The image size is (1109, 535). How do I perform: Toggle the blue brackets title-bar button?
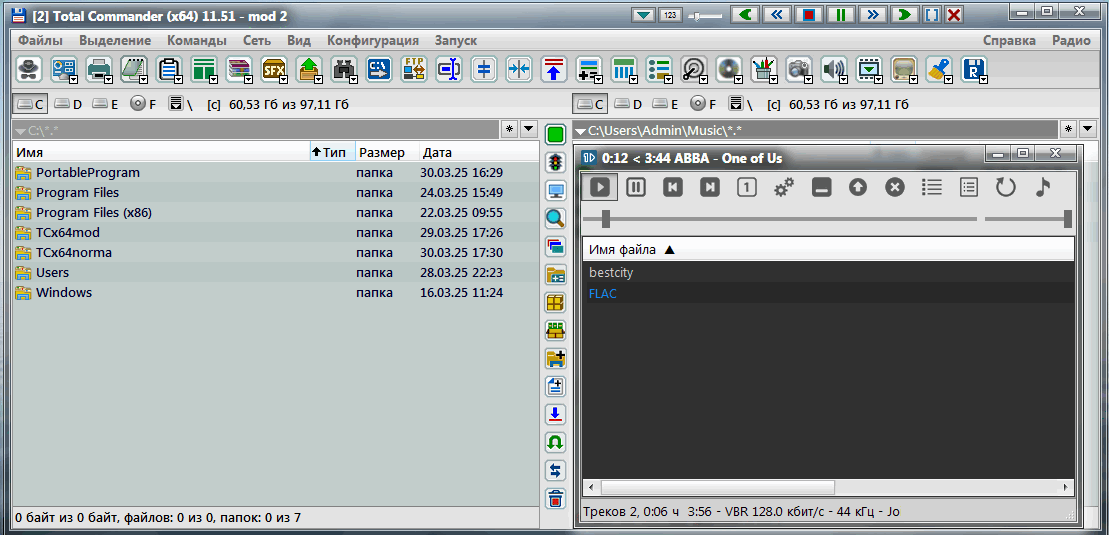931,15
